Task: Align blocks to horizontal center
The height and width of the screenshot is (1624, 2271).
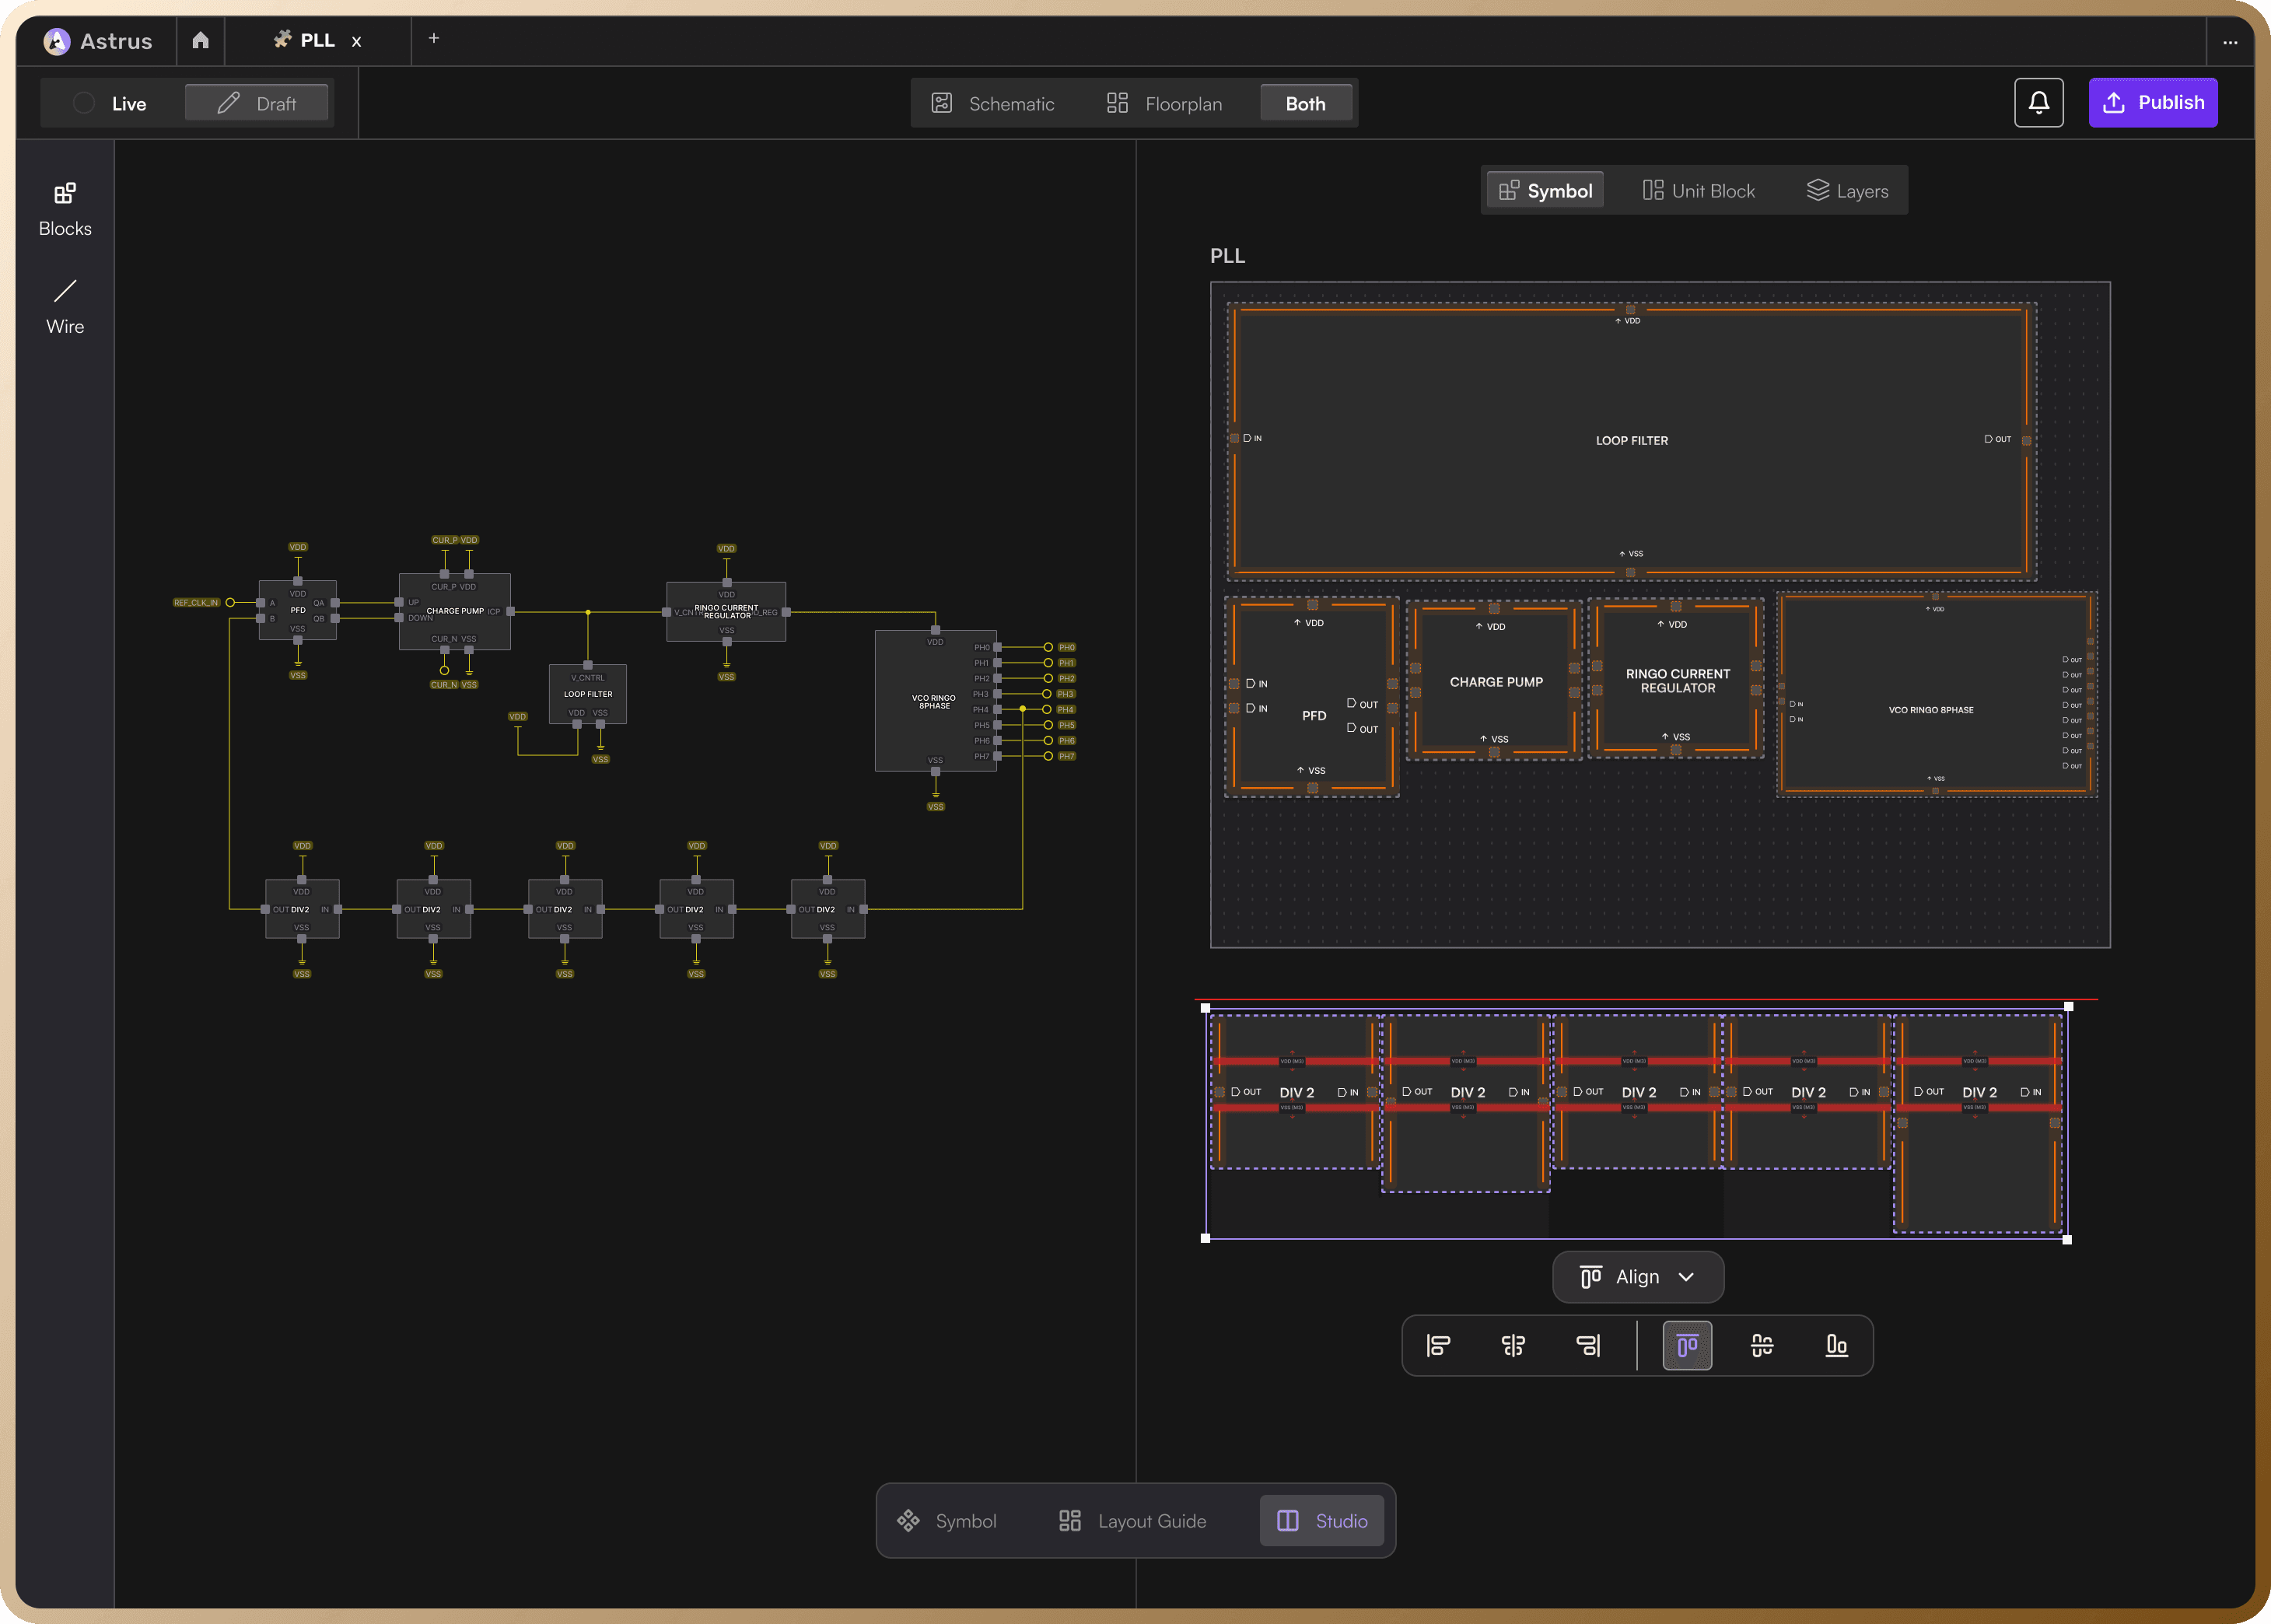Action: pyautogui.click(x=1513, y=1346)
